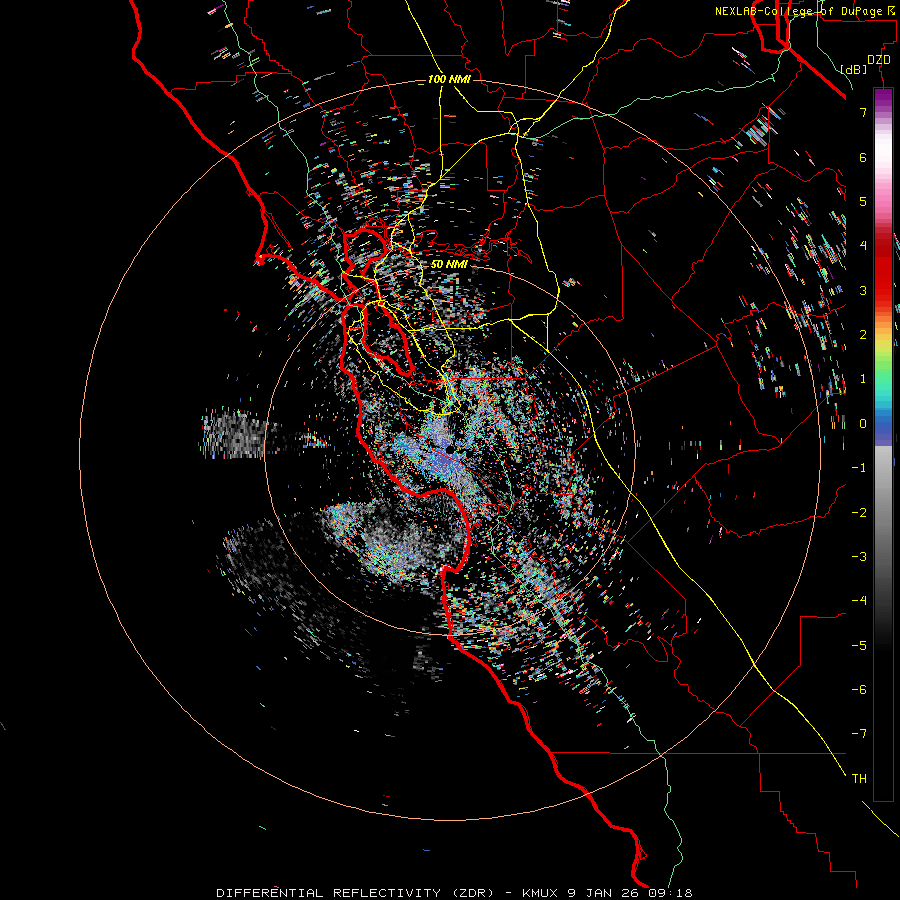Image resolution: width=900 pixels, height=900 pixels.
Task: Click the scale tick label -3
Action: (859, 557)
